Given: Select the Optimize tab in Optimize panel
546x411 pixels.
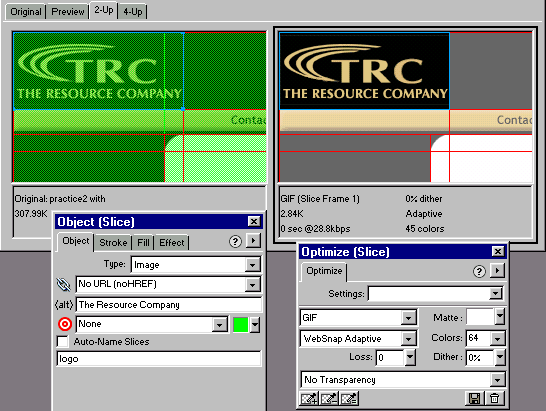Looking at the screenshot, I should tap(324, 271).
